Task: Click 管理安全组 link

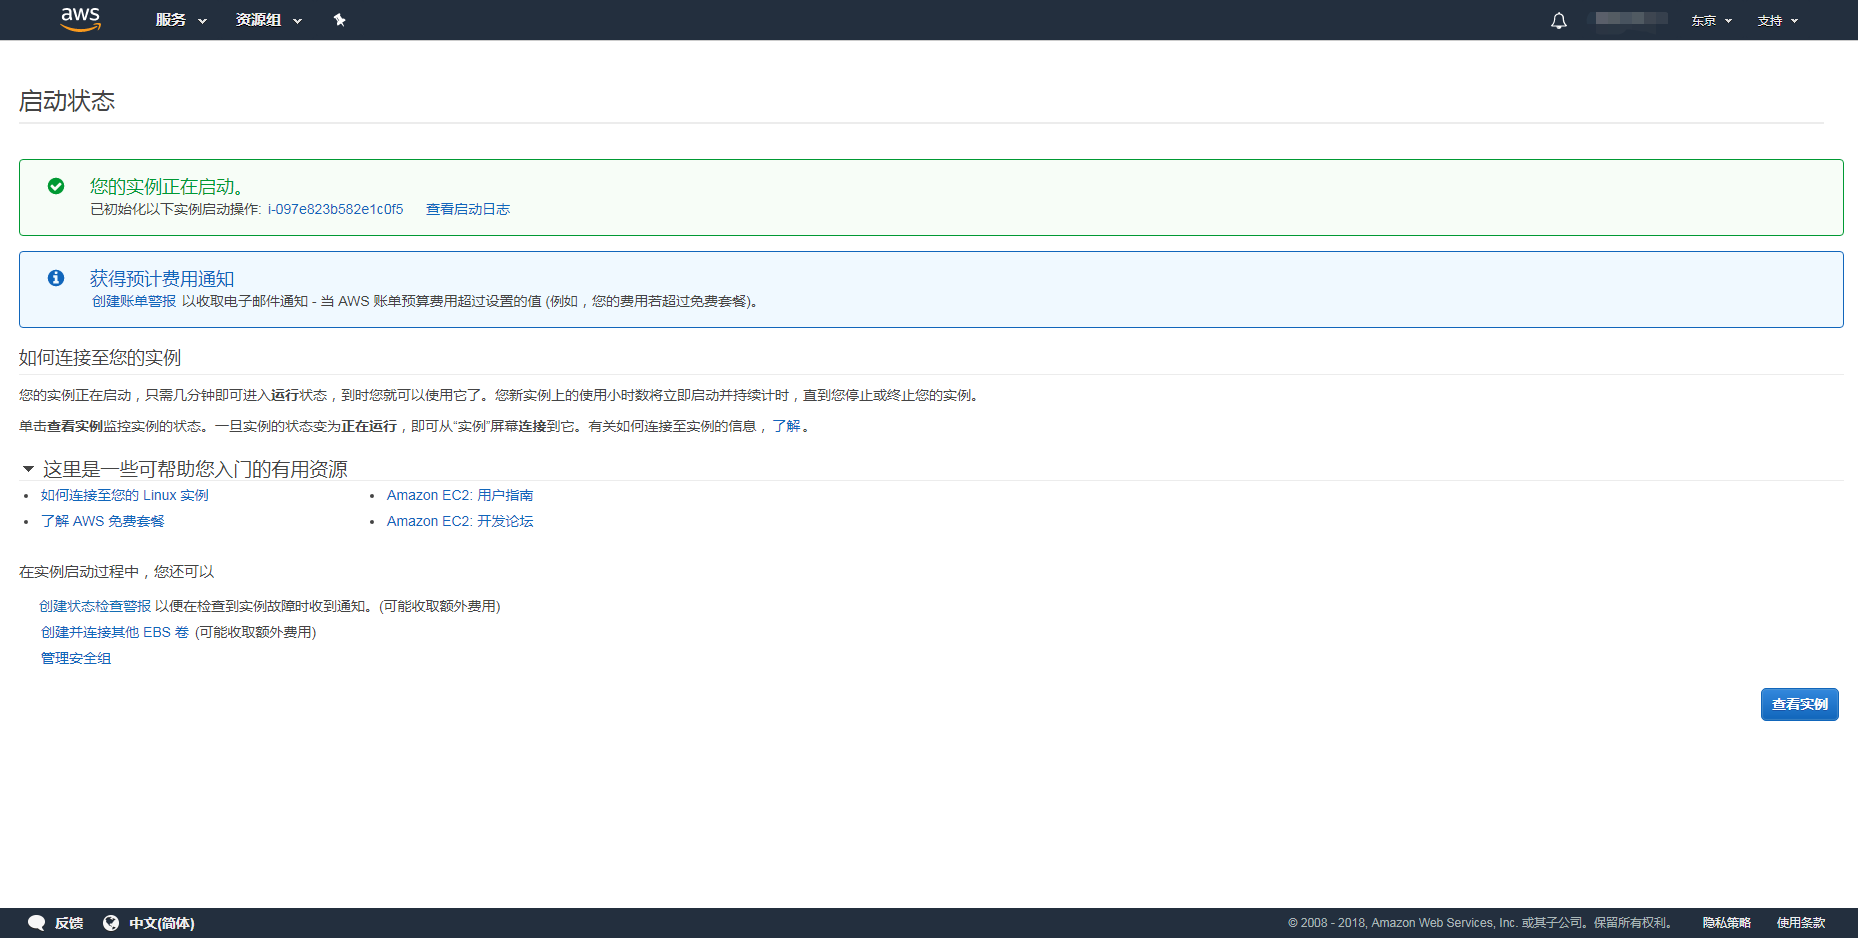Action: click(x=76, y=658)
